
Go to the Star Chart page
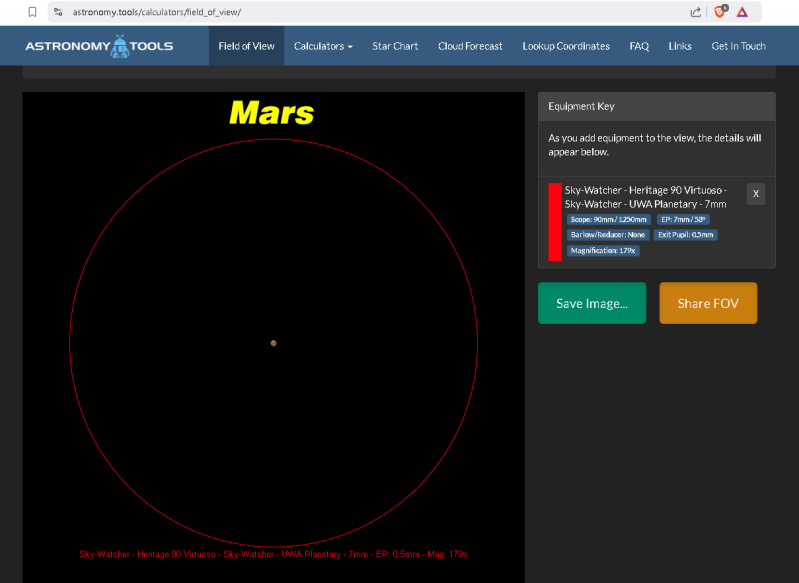(395, 46)
